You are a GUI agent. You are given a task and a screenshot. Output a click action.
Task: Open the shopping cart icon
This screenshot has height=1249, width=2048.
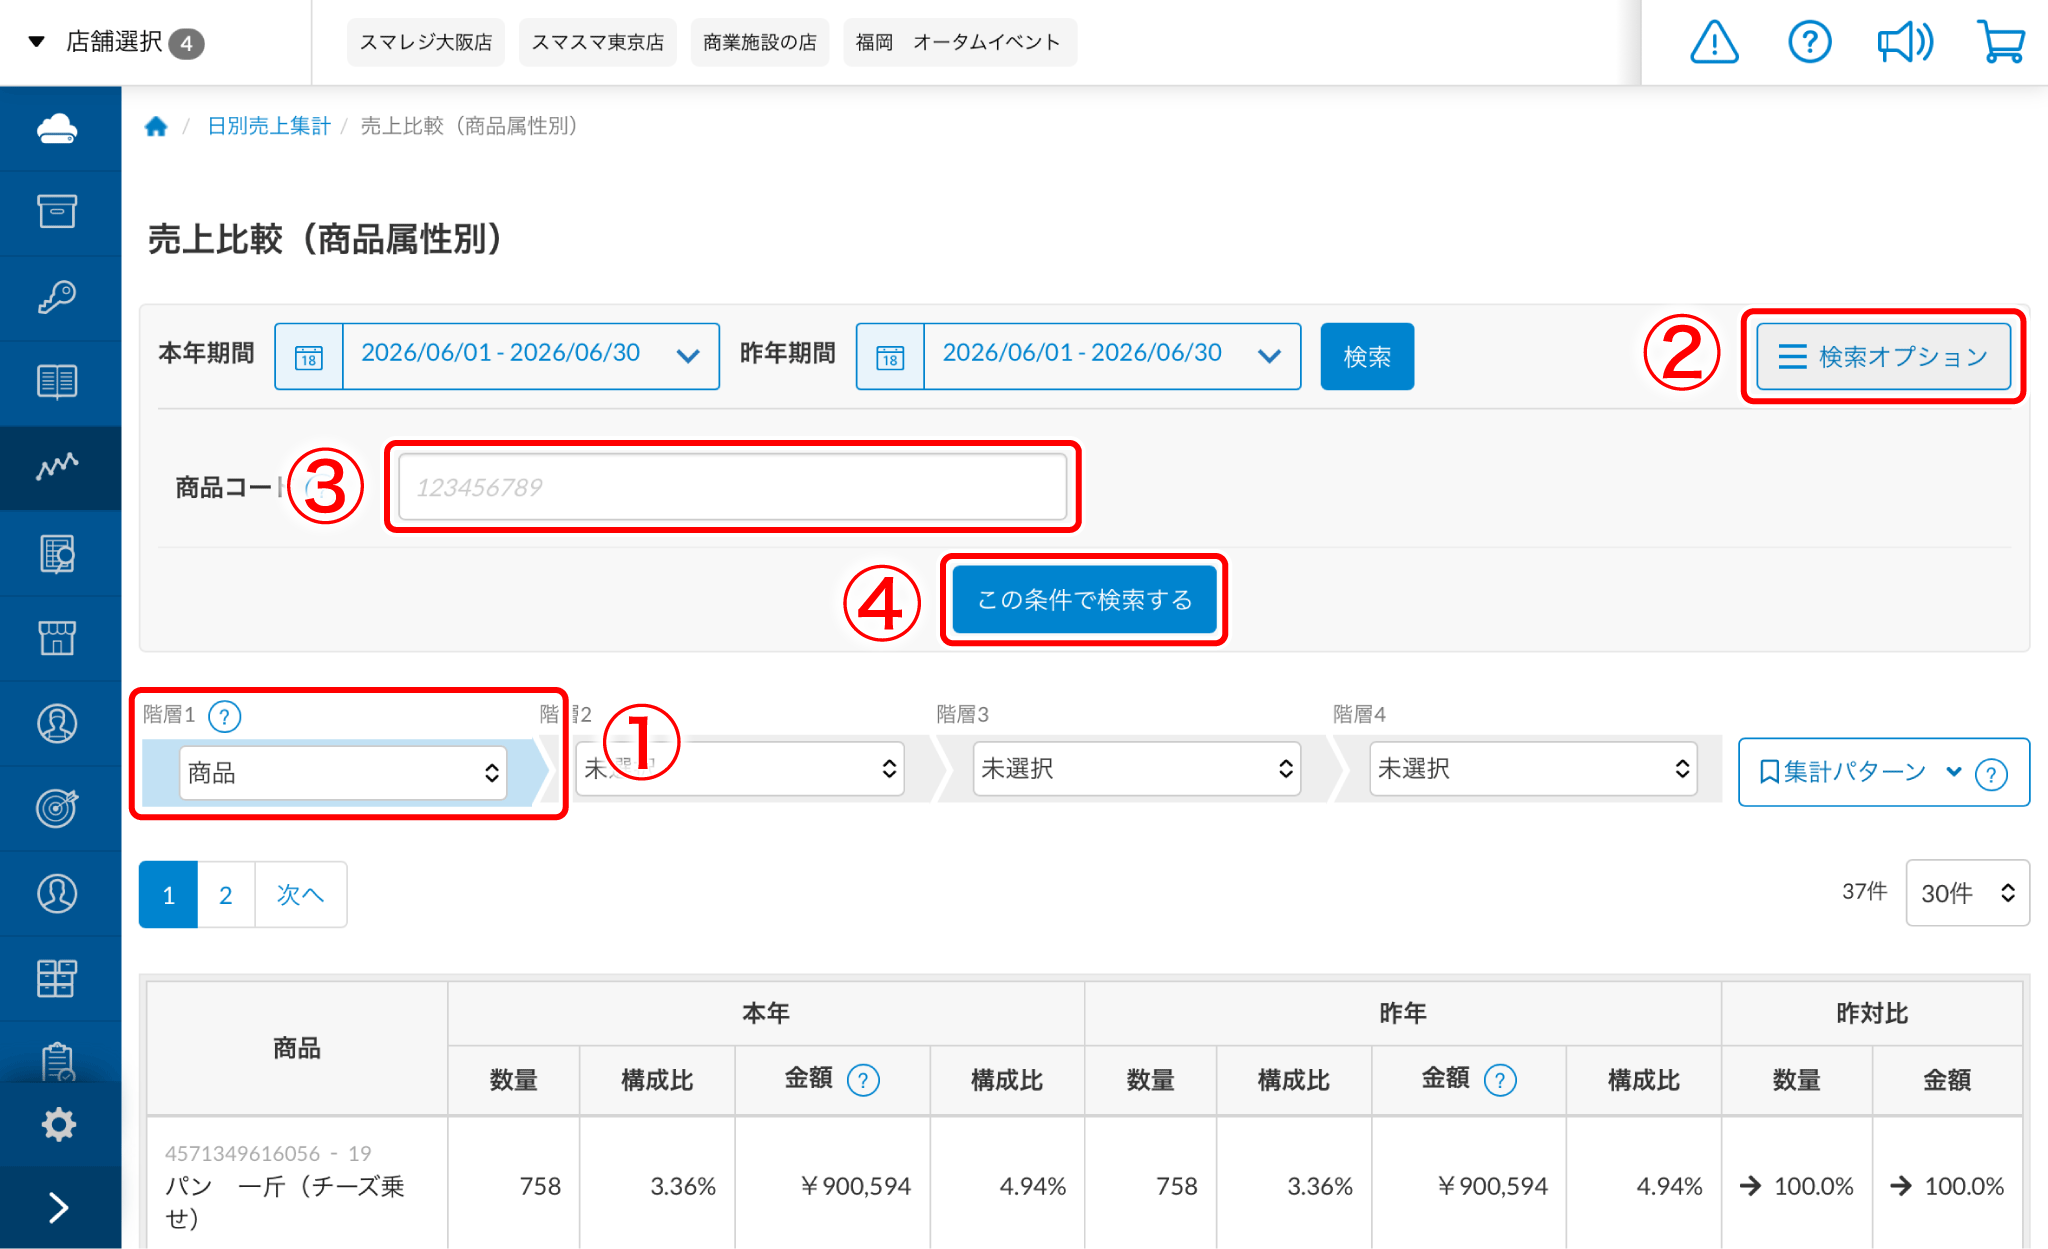(x=2001, y=42)
